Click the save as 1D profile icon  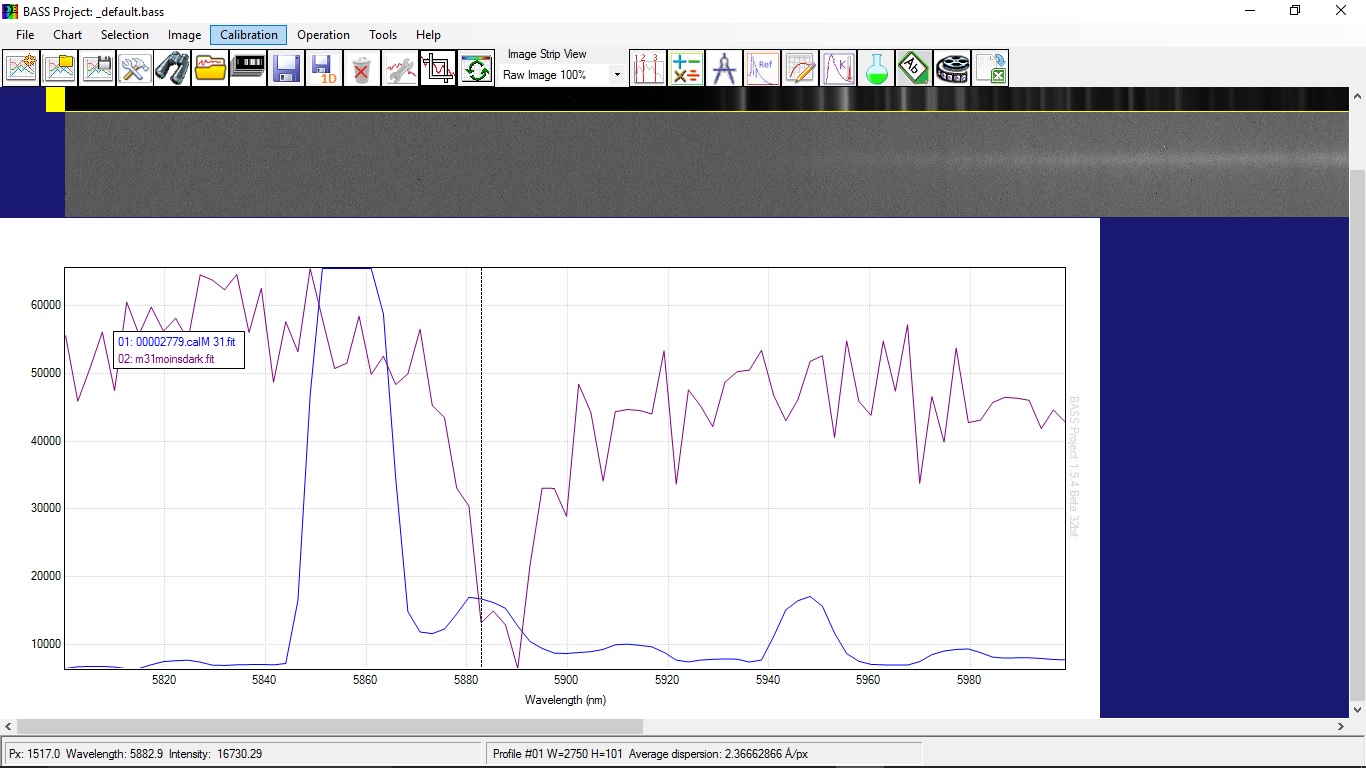(324, 69)
